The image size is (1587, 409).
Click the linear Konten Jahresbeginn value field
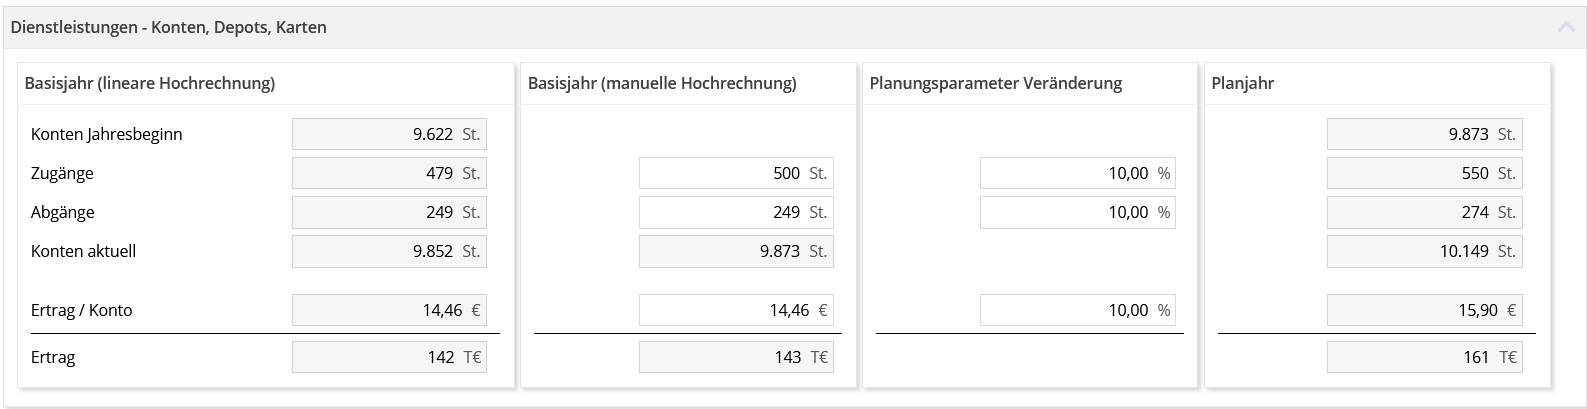[388, 134]
